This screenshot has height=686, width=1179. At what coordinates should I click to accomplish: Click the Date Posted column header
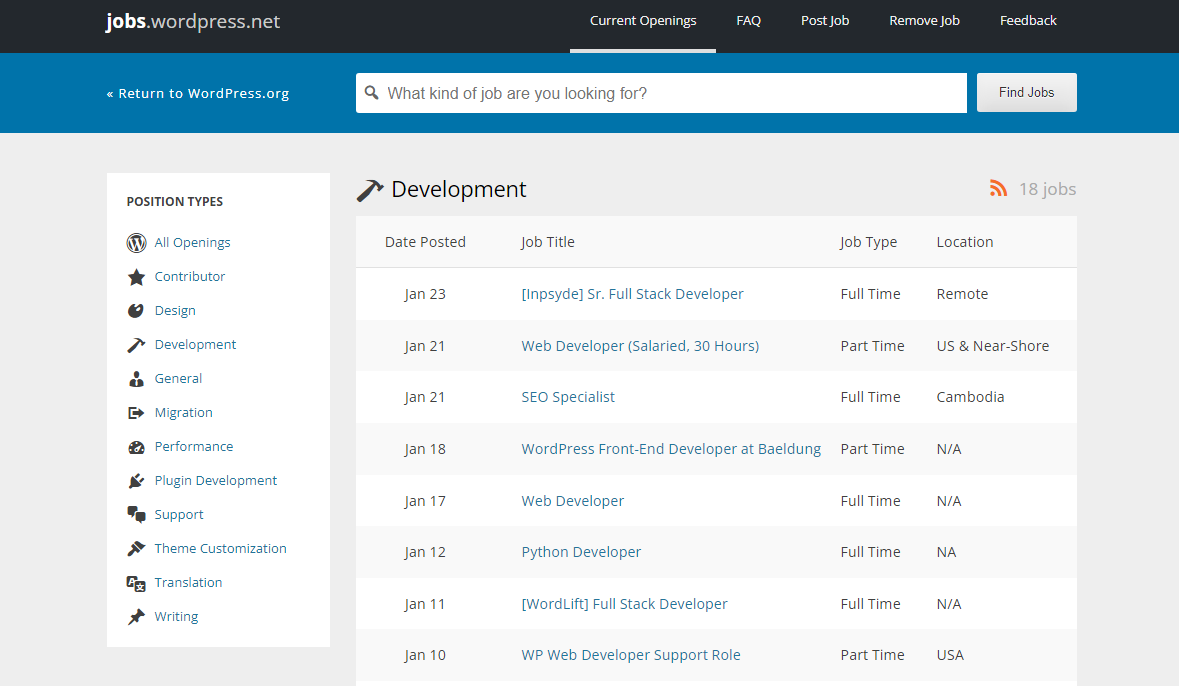click(425, 242)
